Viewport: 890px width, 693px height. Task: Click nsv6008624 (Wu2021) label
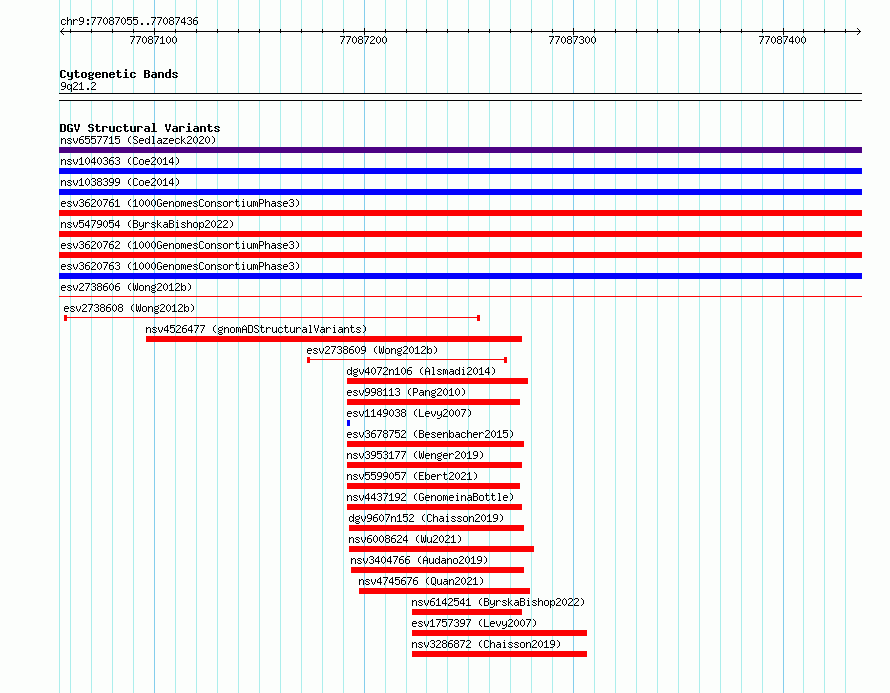405,539
